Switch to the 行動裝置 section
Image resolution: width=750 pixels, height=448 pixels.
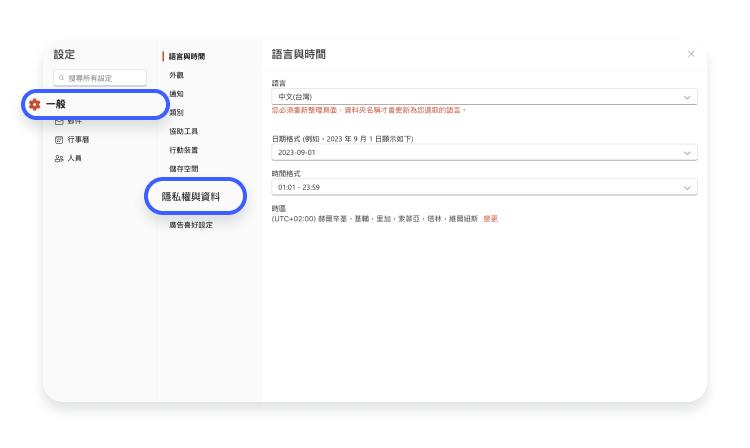coord(184,150)
